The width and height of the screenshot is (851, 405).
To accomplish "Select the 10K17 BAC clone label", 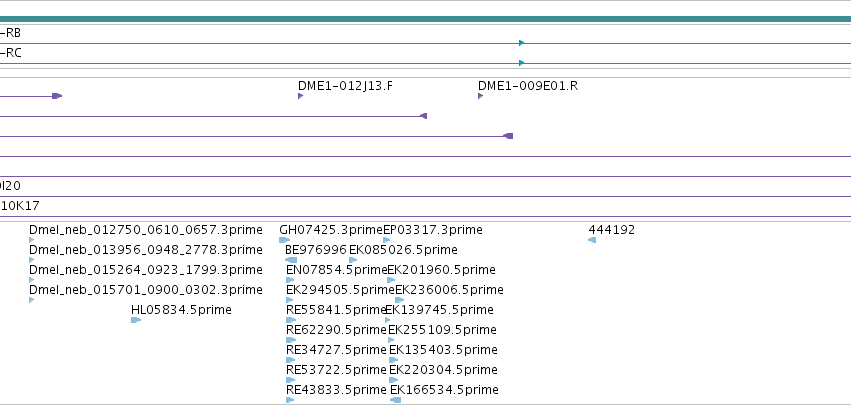I will click(20, 206).
